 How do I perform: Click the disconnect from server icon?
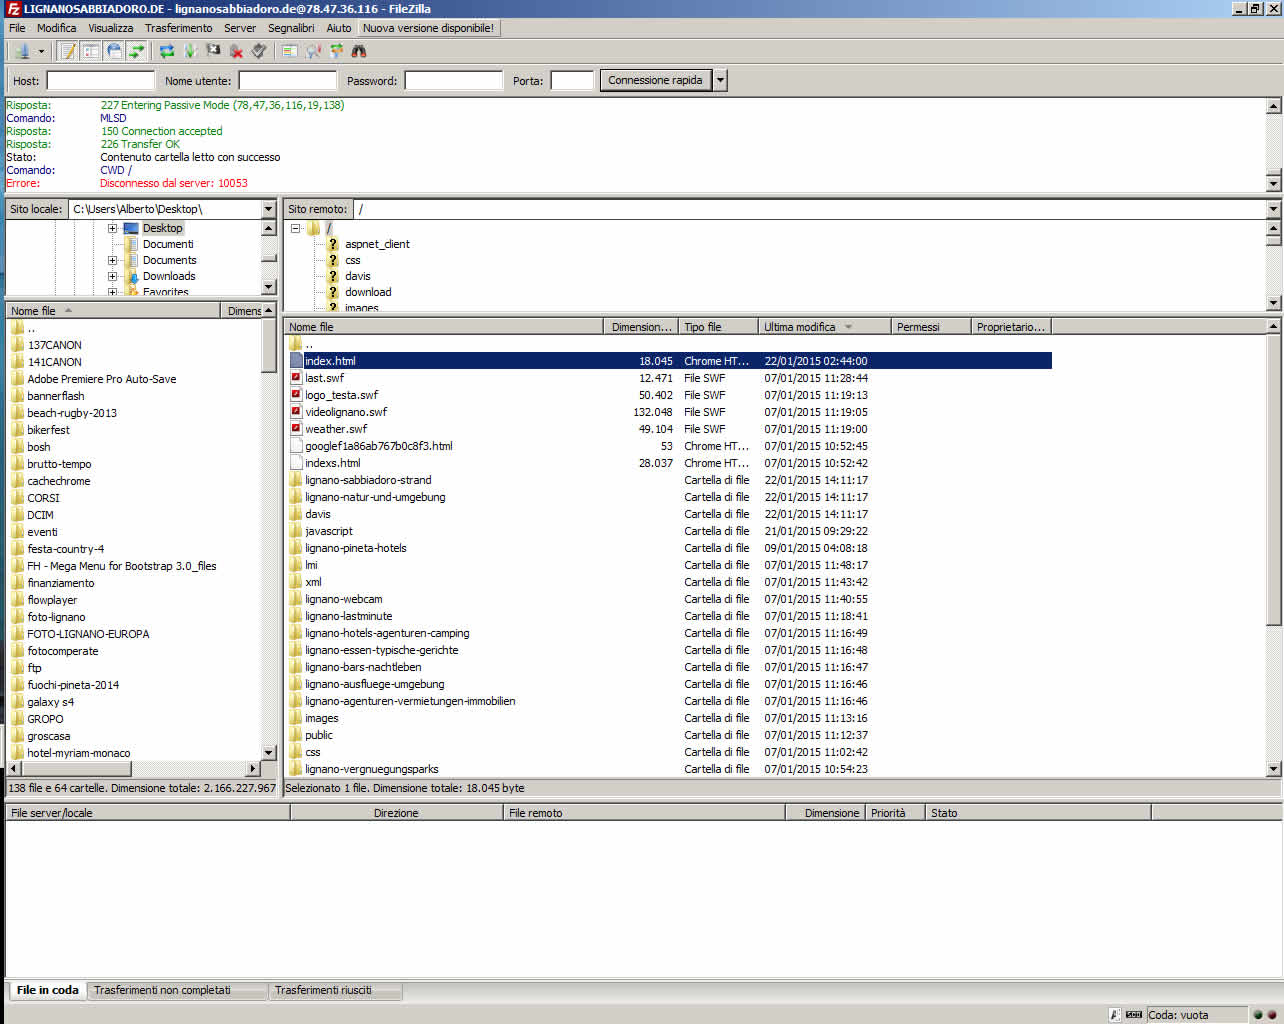[x=236, y=51]
